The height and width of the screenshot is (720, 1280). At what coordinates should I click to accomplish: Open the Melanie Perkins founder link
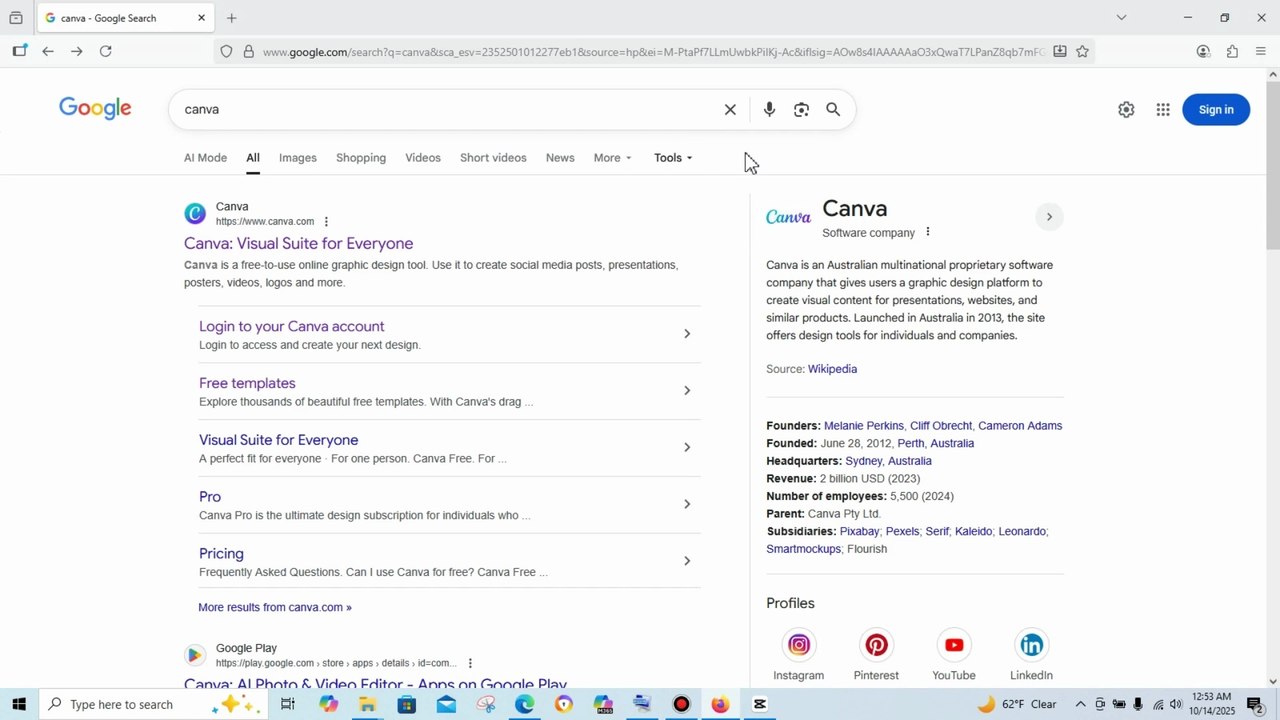(x=864, y=426)
